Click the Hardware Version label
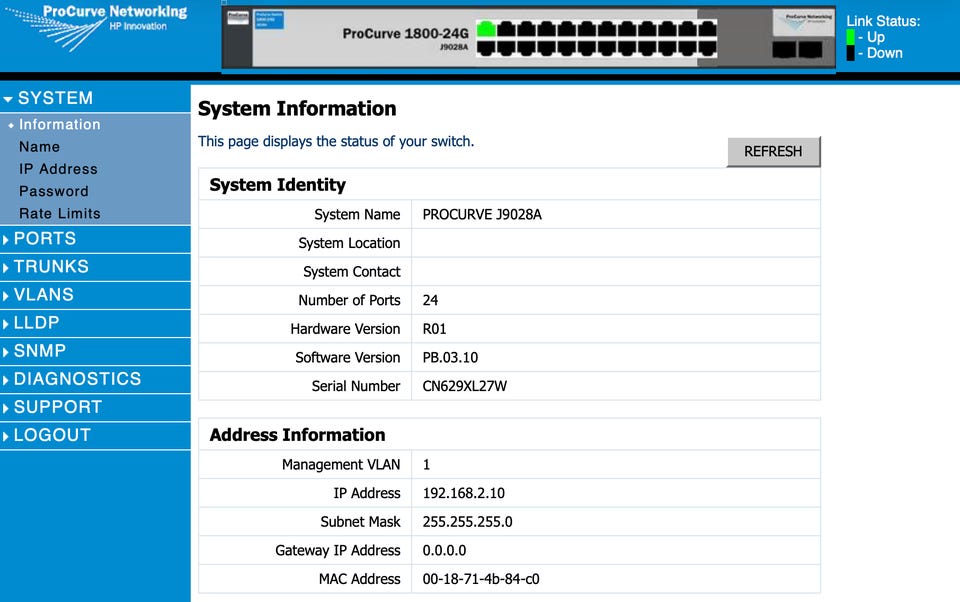This screenshot has width=960, height=602. coord(345,329)
